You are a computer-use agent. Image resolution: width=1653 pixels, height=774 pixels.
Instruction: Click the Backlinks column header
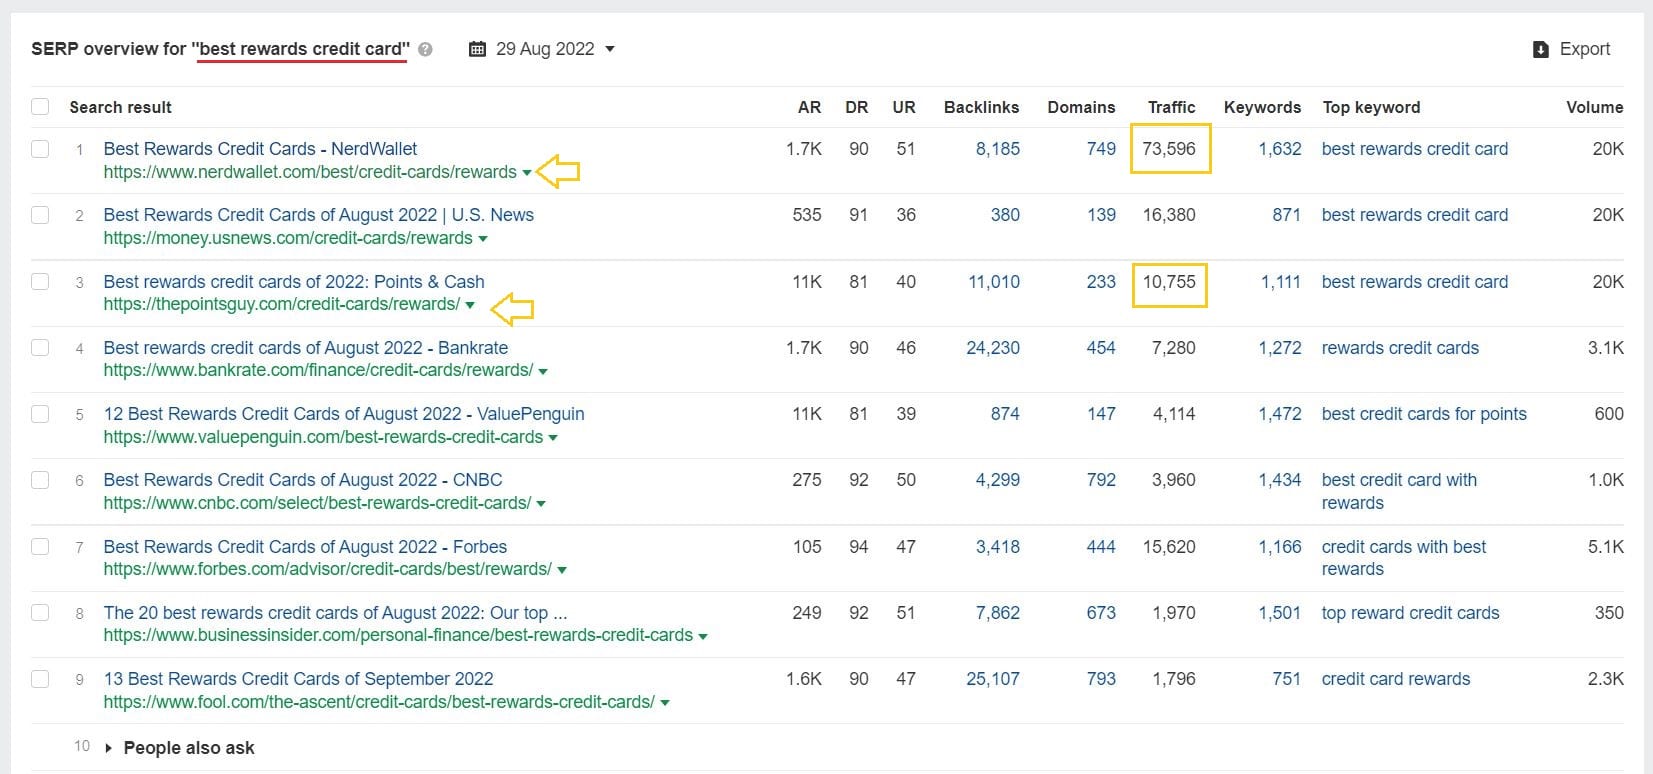[981, 107]
